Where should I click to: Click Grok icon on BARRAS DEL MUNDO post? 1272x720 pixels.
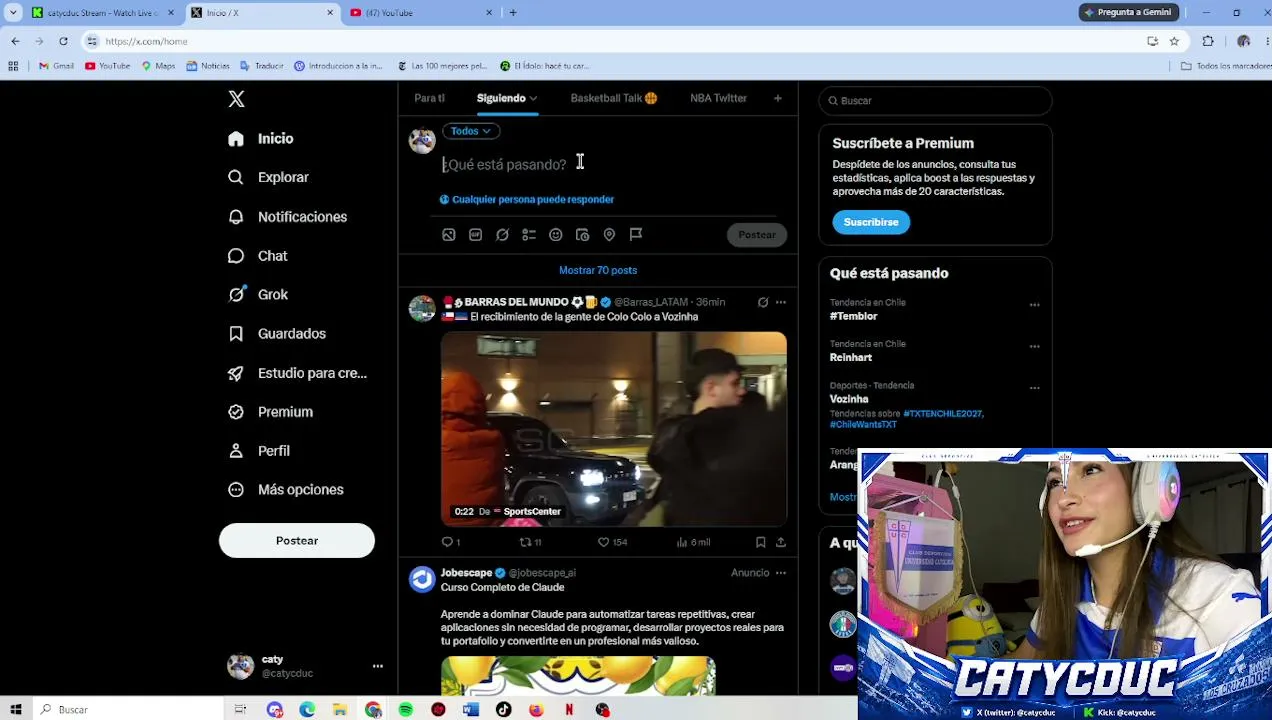[x=763, y=302]
